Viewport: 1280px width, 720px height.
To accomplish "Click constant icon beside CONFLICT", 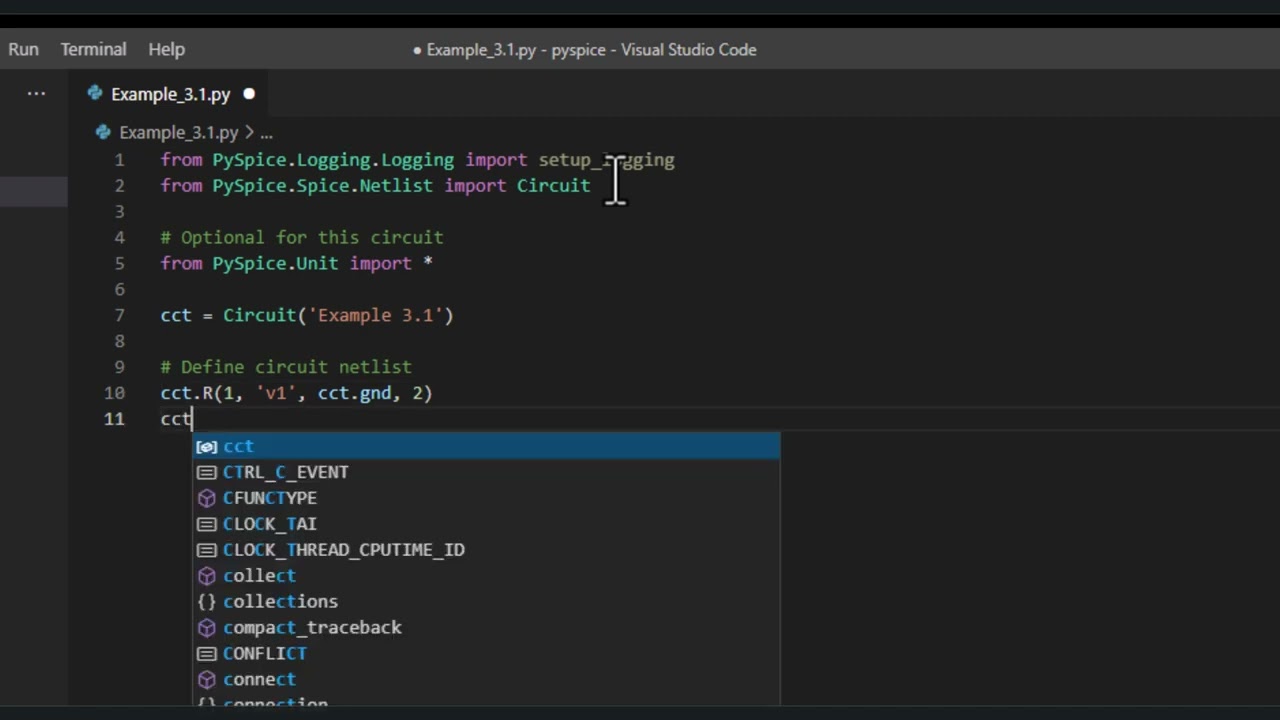I will pos(207,654).
